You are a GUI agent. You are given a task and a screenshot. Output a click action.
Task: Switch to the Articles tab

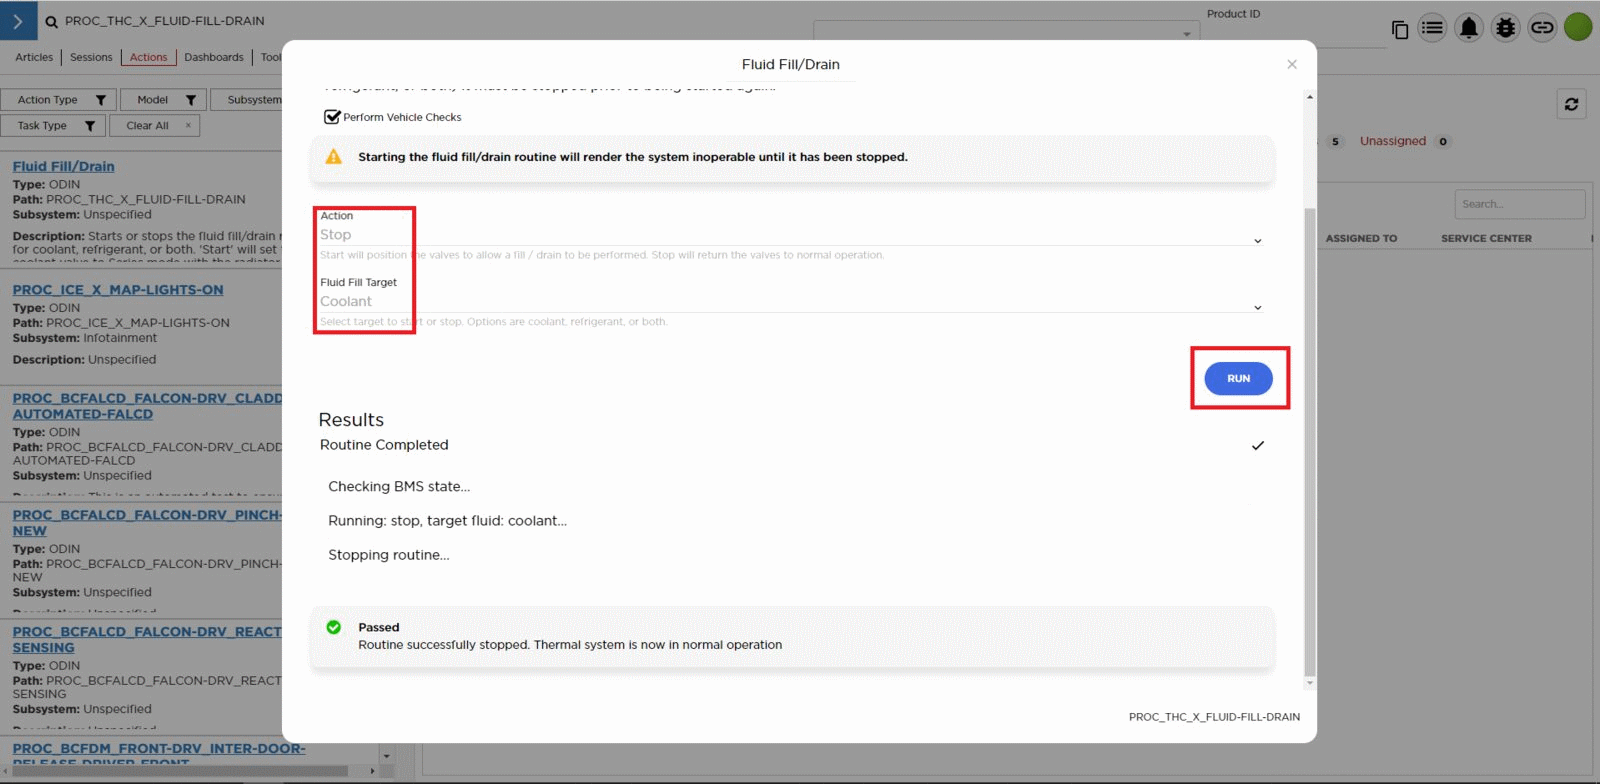point(34,57)
